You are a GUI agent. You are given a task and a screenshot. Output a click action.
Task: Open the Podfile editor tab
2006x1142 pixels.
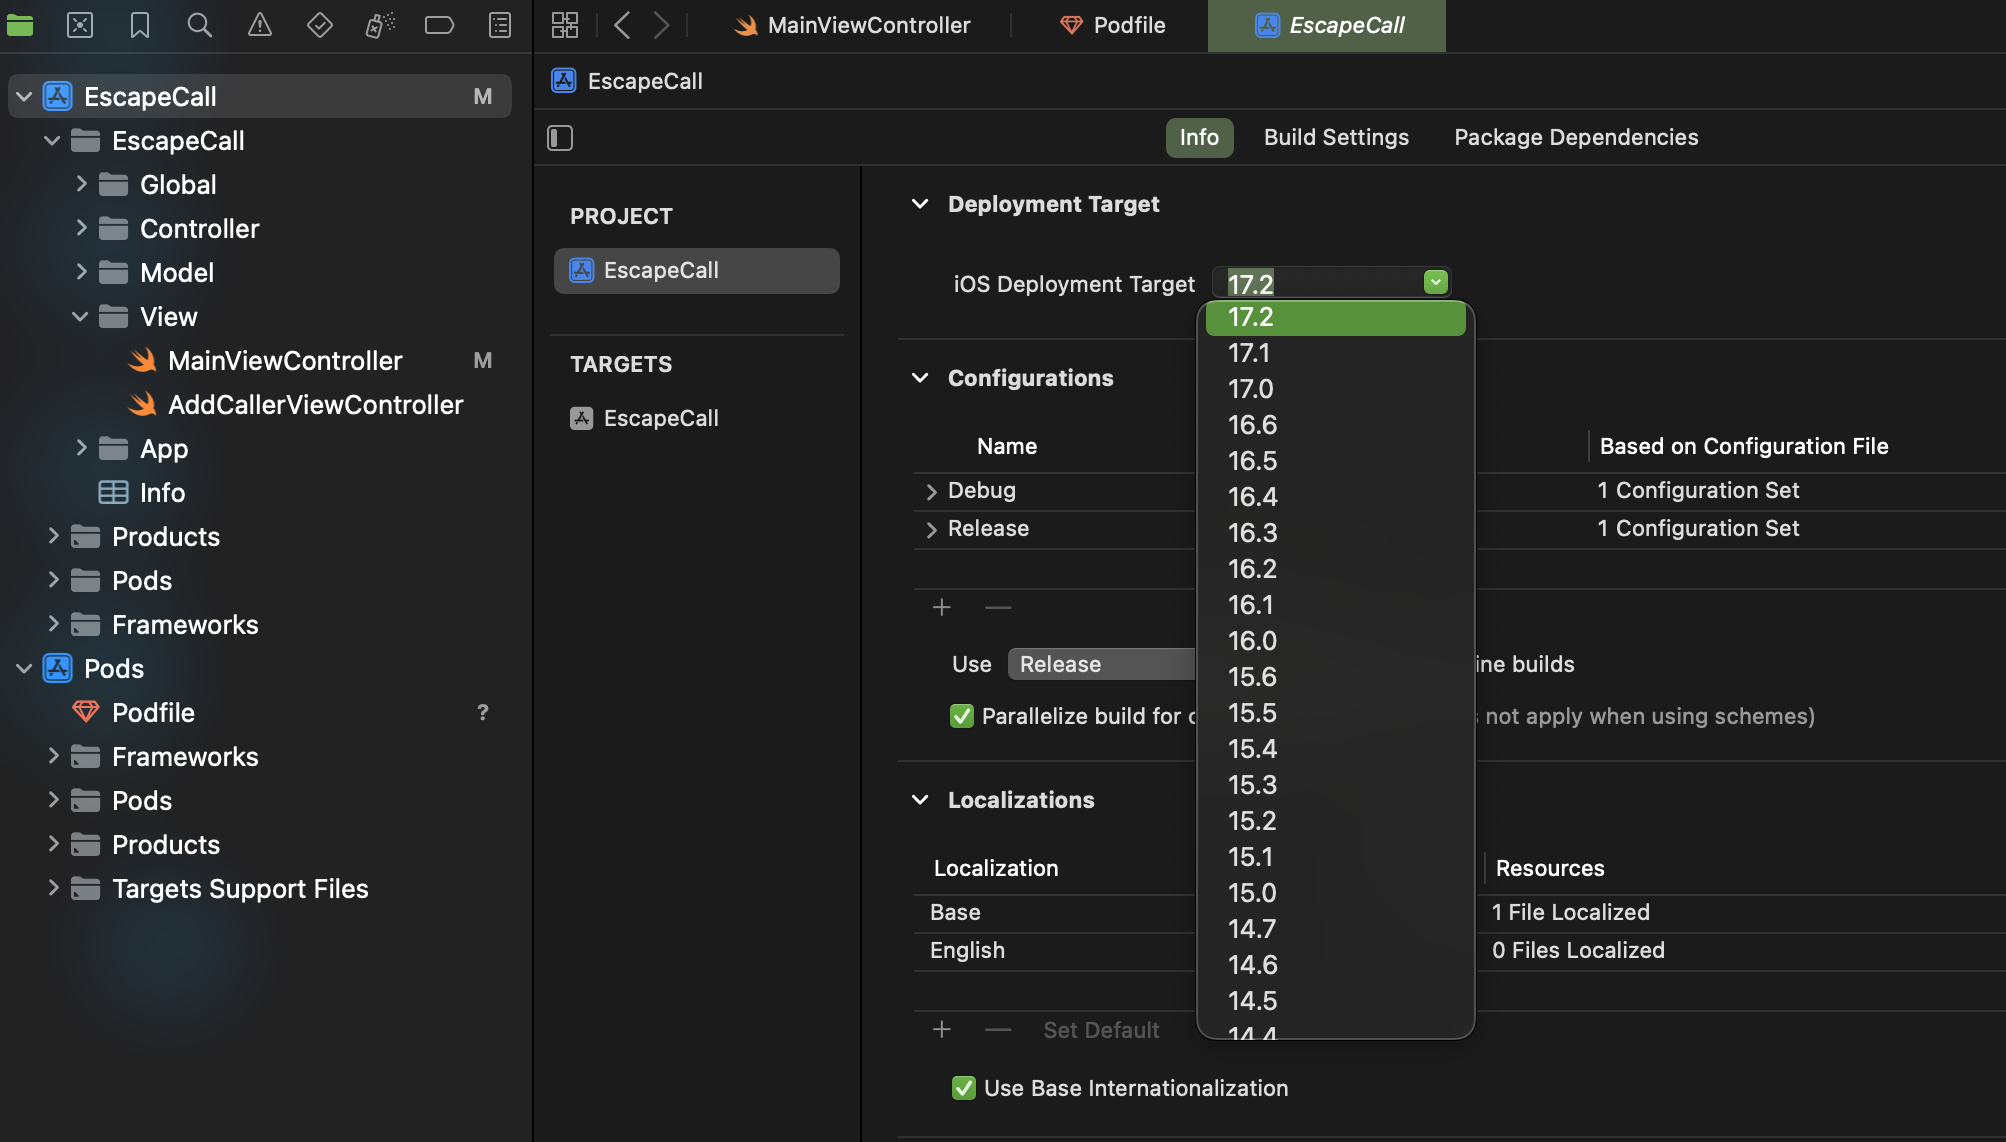coord(1112,25)
